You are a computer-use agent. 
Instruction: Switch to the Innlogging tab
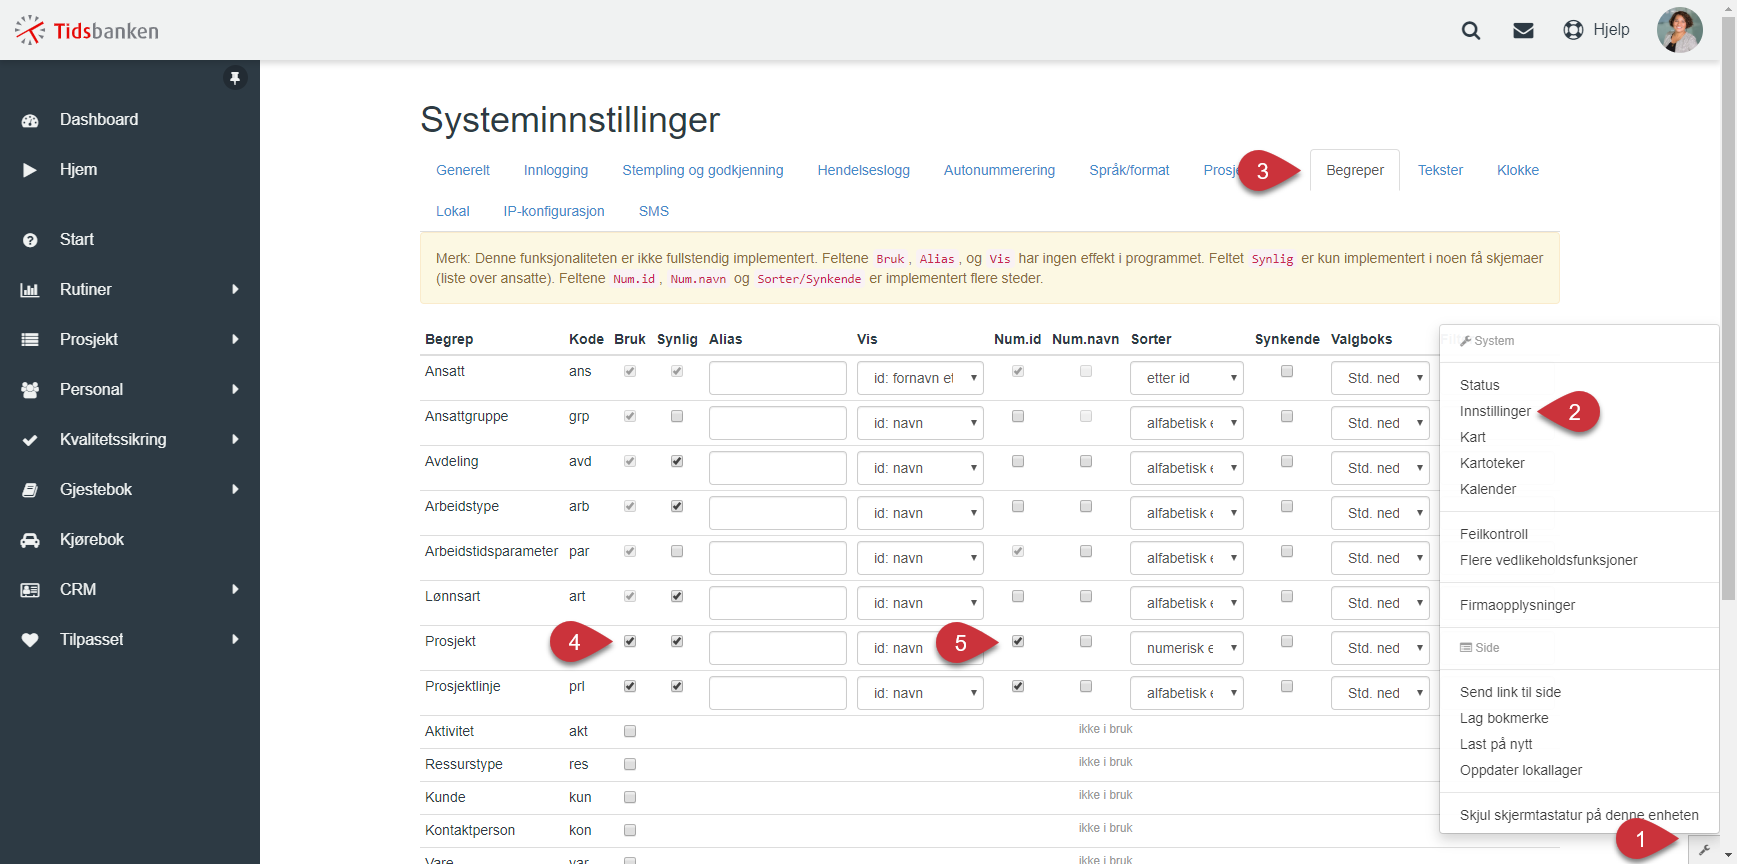[556, 170]
